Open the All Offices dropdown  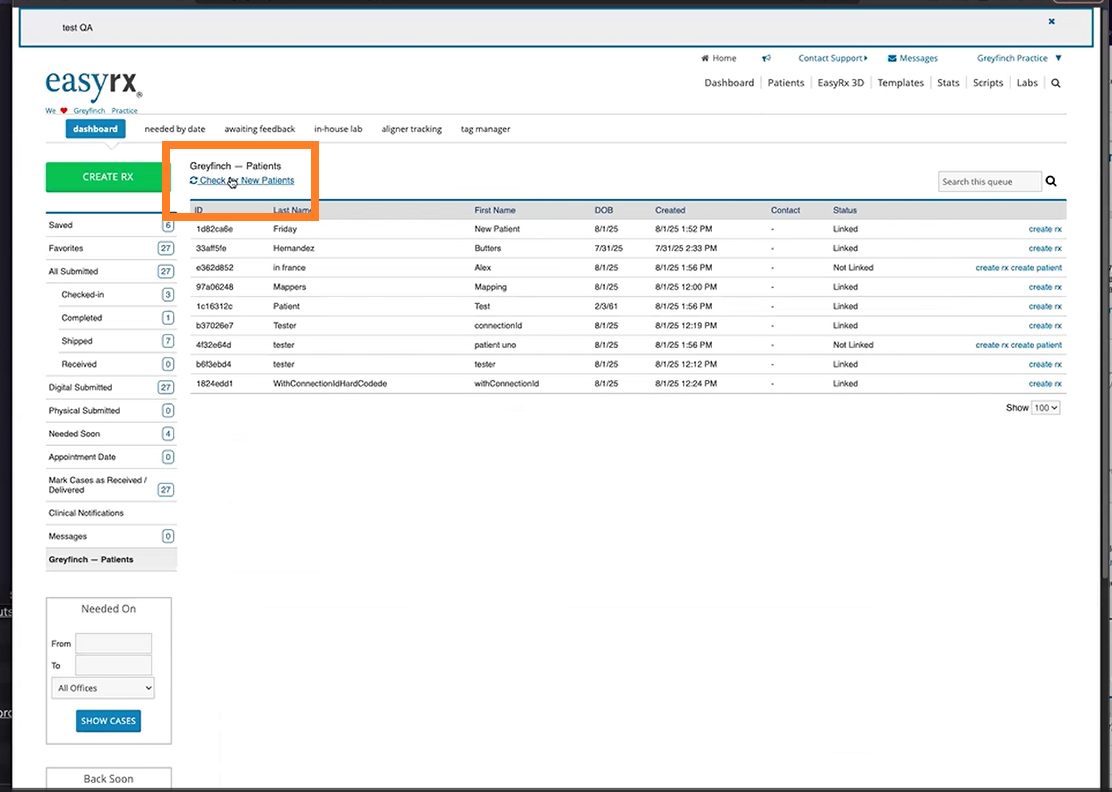click(103, 688)
